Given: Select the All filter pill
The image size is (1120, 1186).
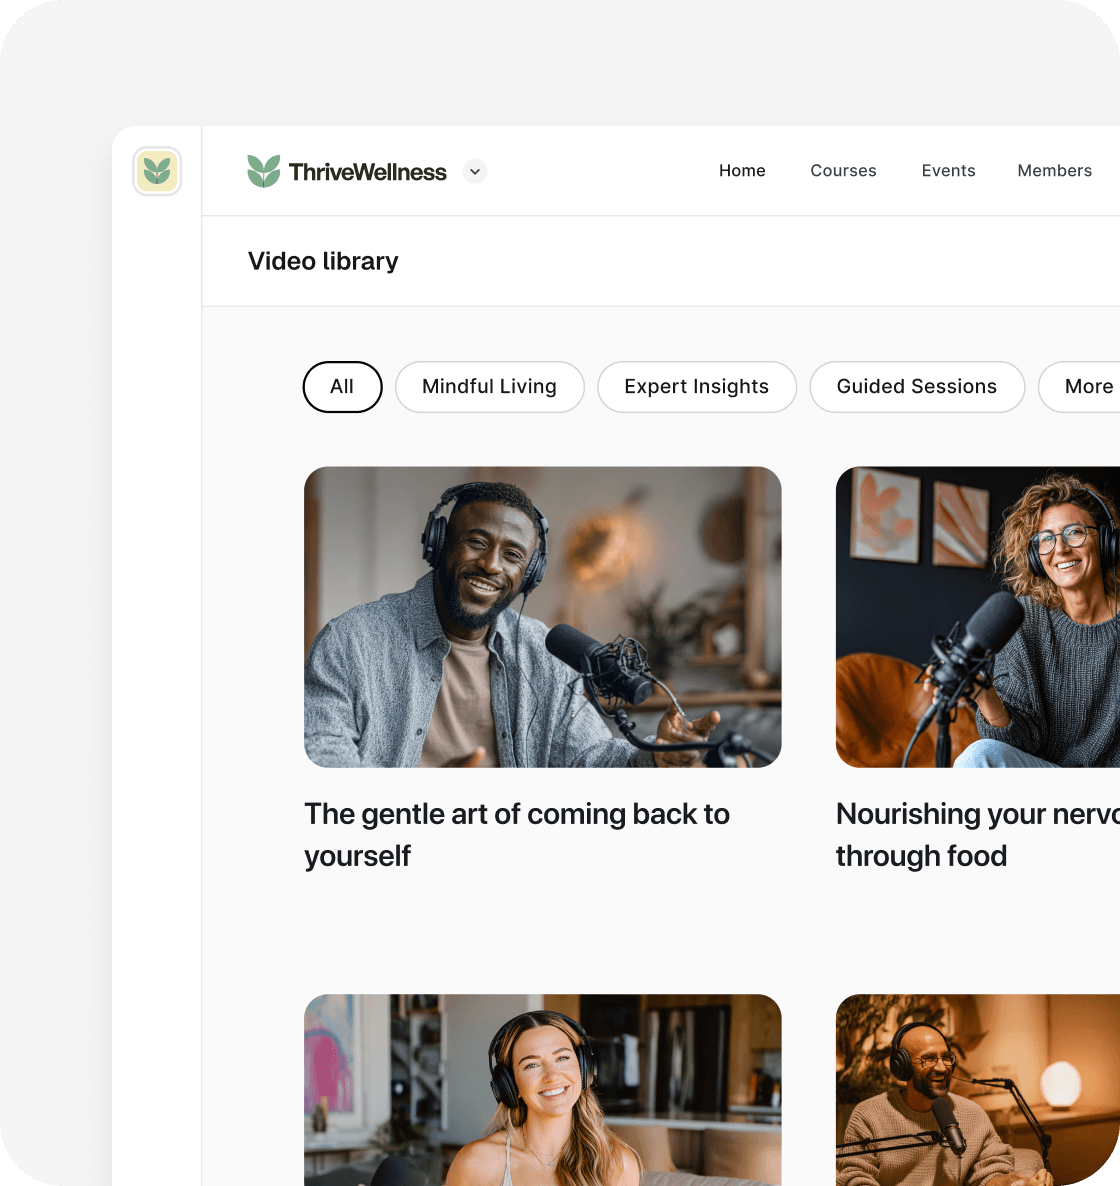Looking at the screenshot, I should coord(343,387).
